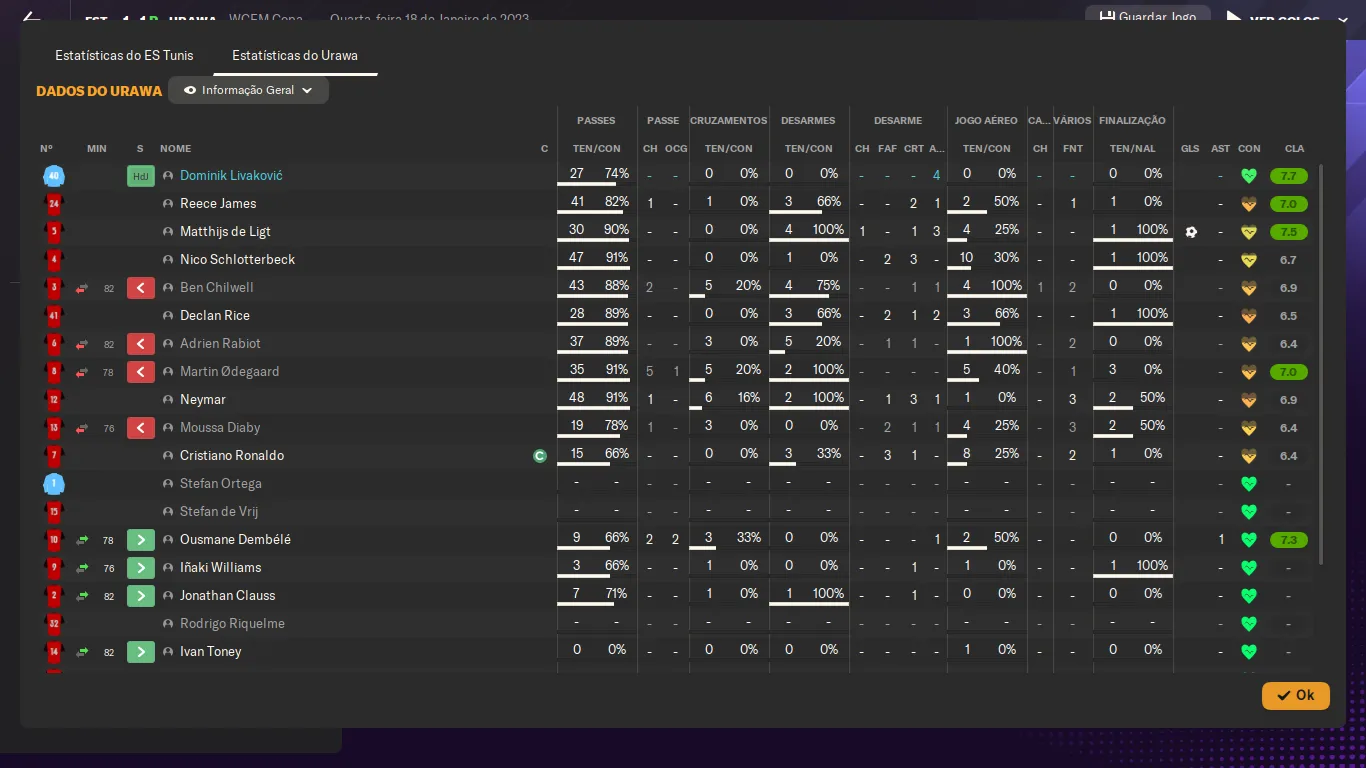
Task: Confirm with the Ok button
Action: coord(1295,695)
